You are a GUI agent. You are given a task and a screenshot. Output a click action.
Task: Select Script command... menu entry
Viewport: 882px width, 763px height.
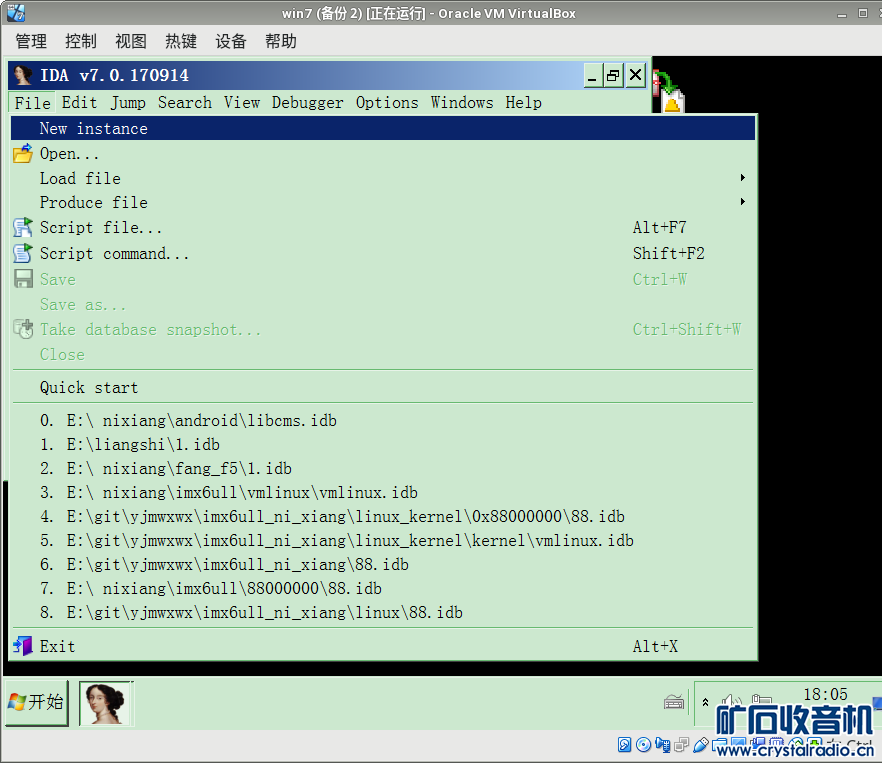[382, 253]
